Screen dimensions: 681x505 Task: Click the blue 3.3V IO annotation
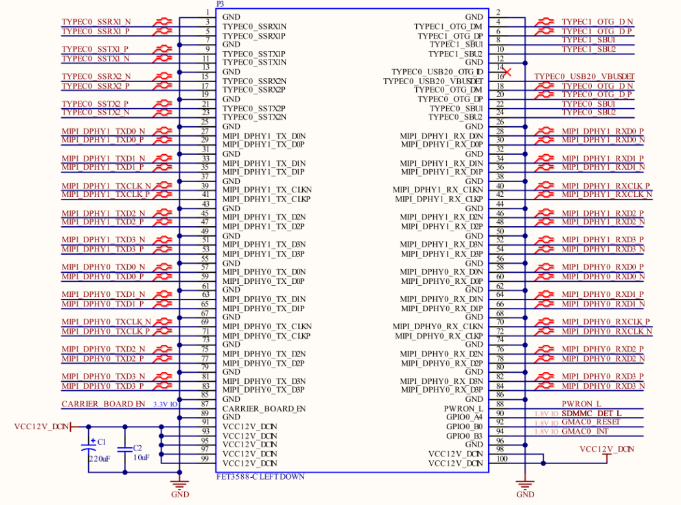tap(165, 404)
